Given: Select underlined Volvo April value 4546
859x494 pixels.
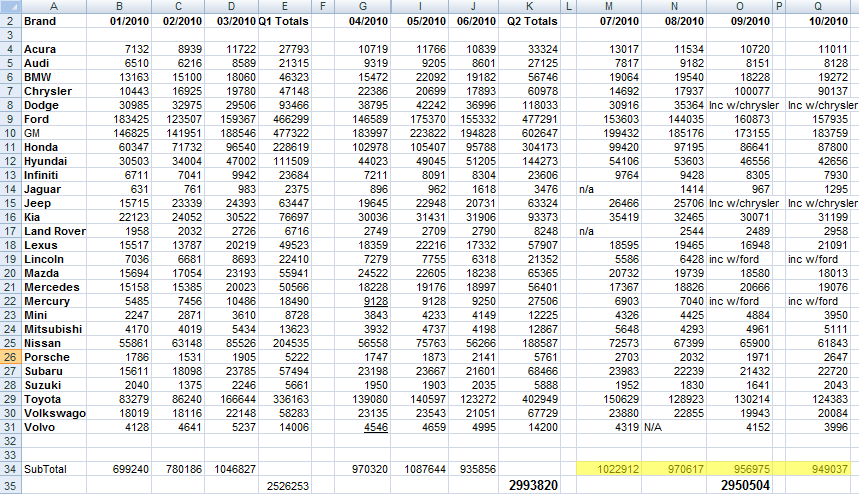Looking at the screenshot, I should click(x=363, y=427).
